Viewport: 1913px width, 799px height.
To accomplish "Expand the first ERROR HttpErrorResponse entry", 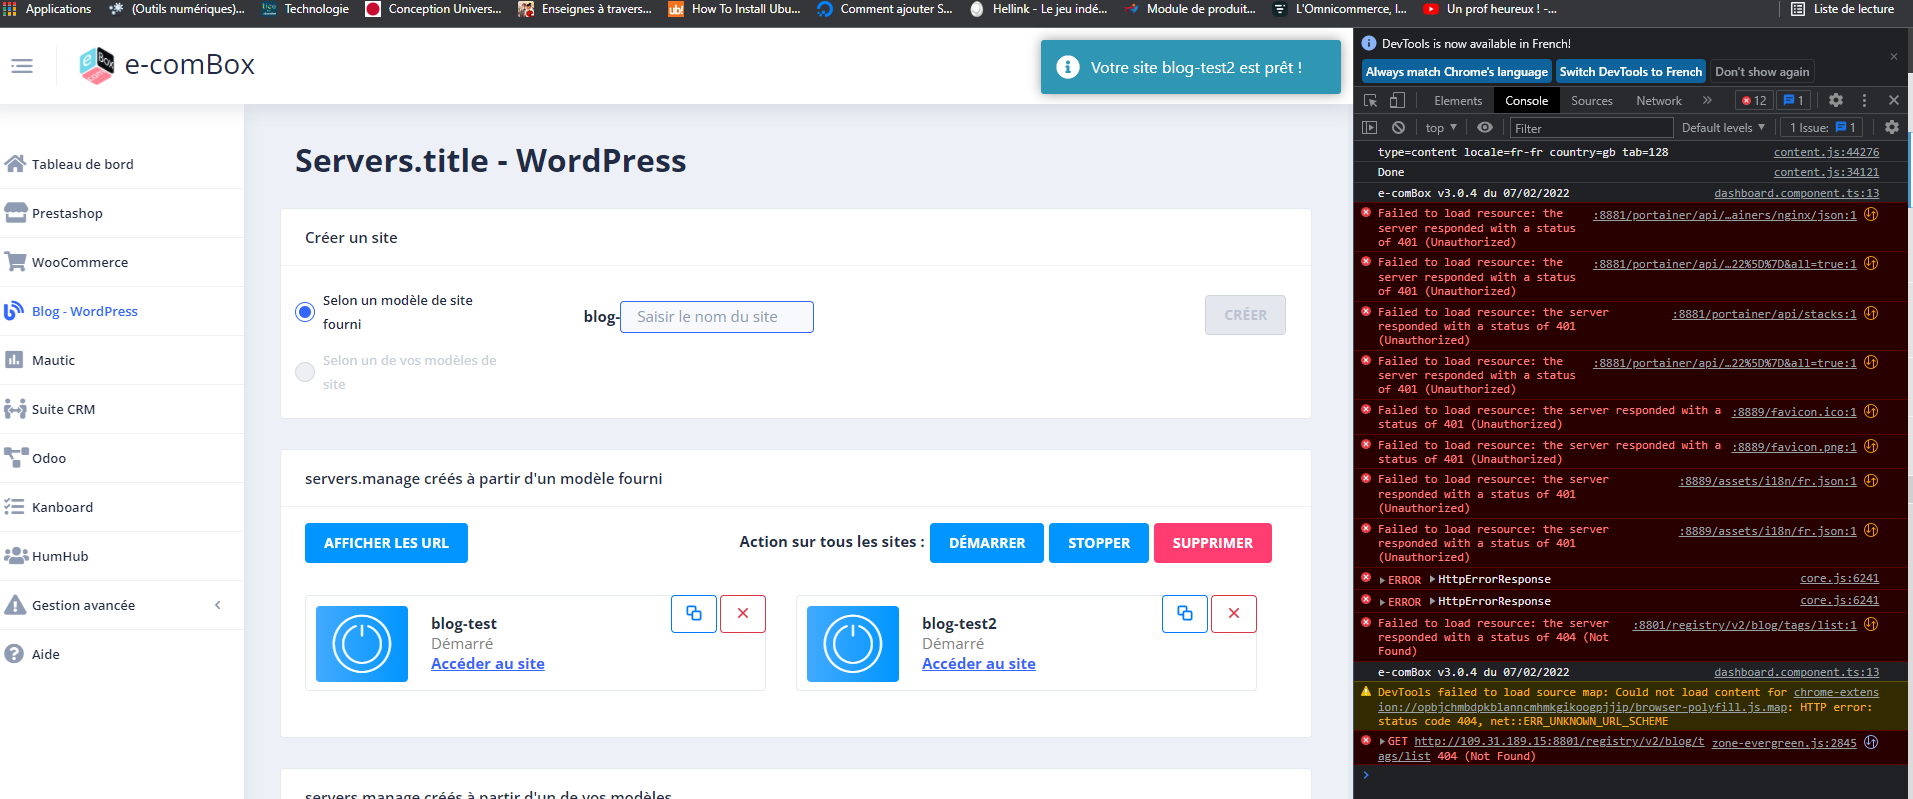I will point(1383,580).
